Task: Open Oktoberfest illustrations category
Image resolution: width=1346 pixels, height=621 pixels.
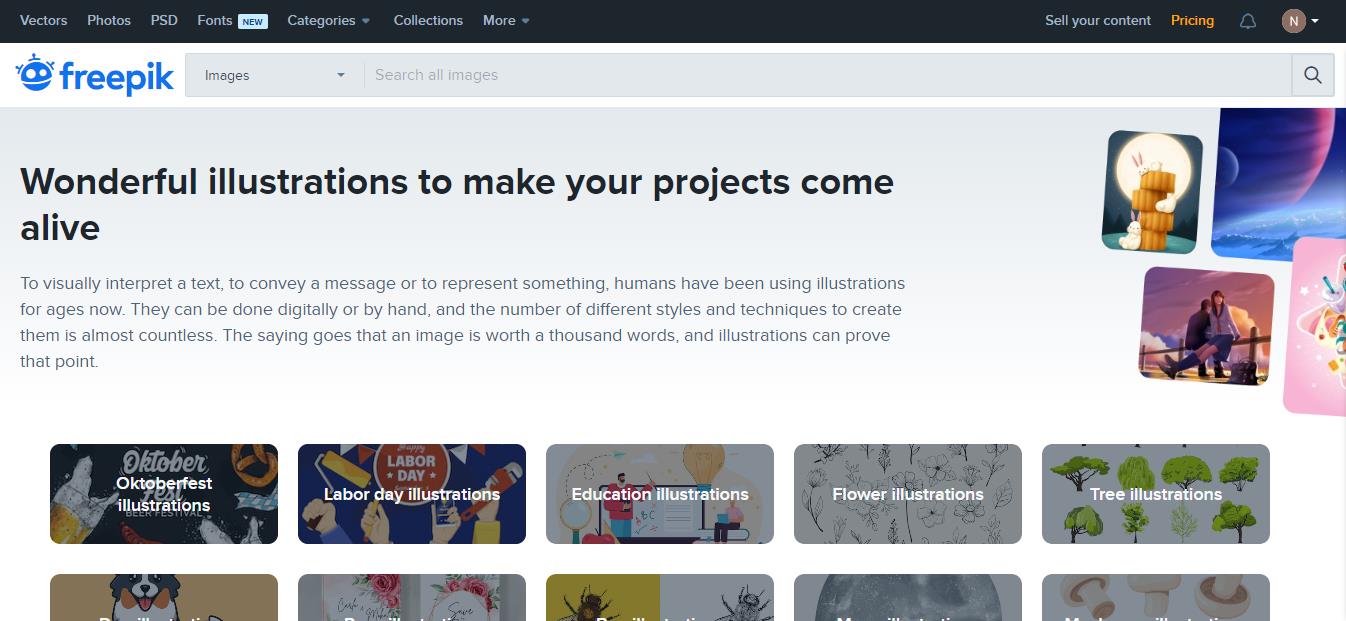Action: coord(164,494)
